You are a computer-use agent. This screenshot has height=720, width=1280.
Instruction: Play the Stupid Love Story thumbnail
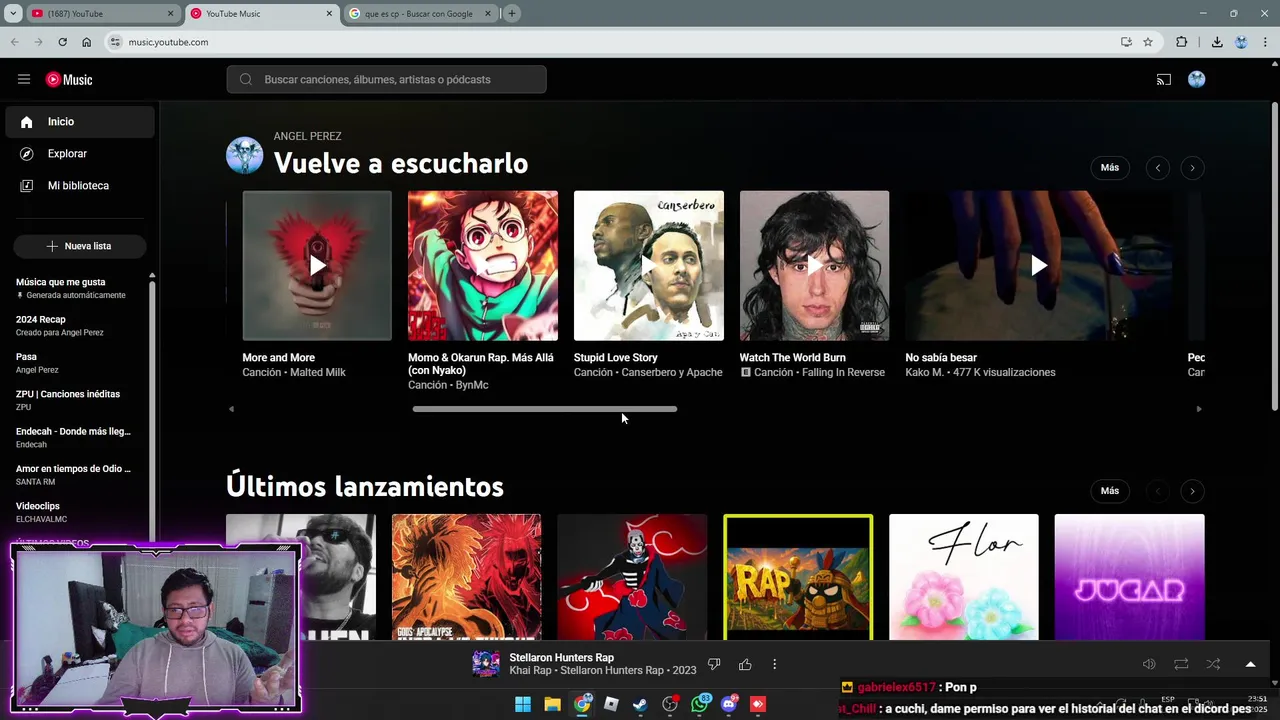(649, 266)
